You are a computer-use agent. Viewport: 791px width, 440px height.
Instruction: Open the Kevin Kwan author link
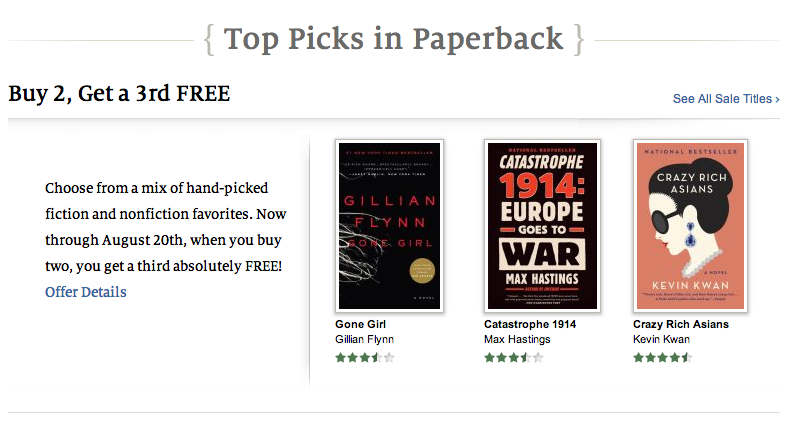coord(662,340)
